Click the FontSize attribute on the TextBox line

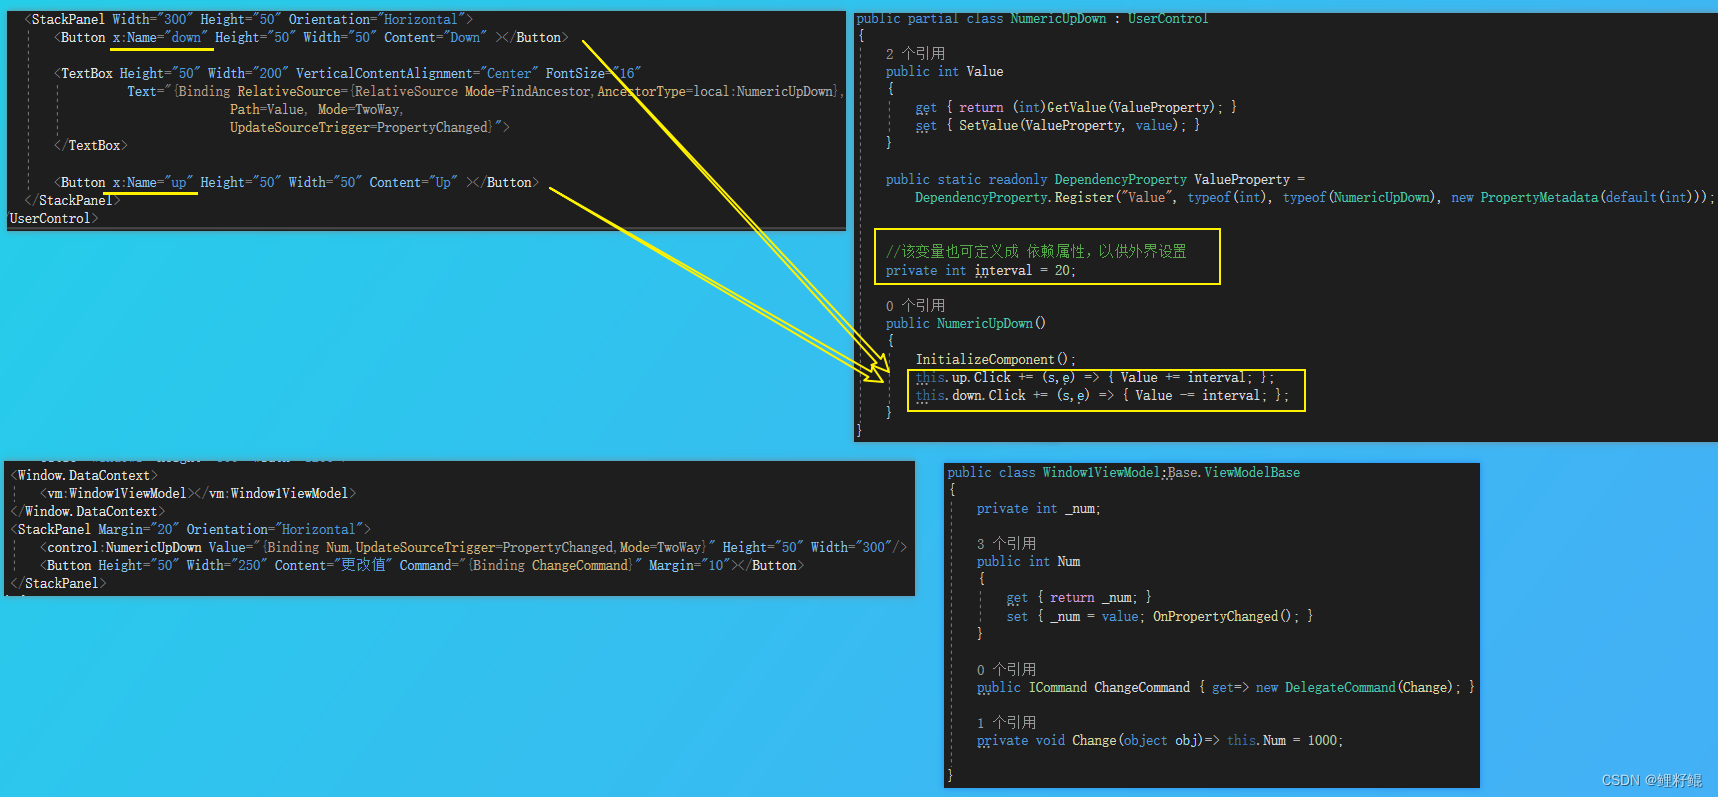click(x=593, y=73)
